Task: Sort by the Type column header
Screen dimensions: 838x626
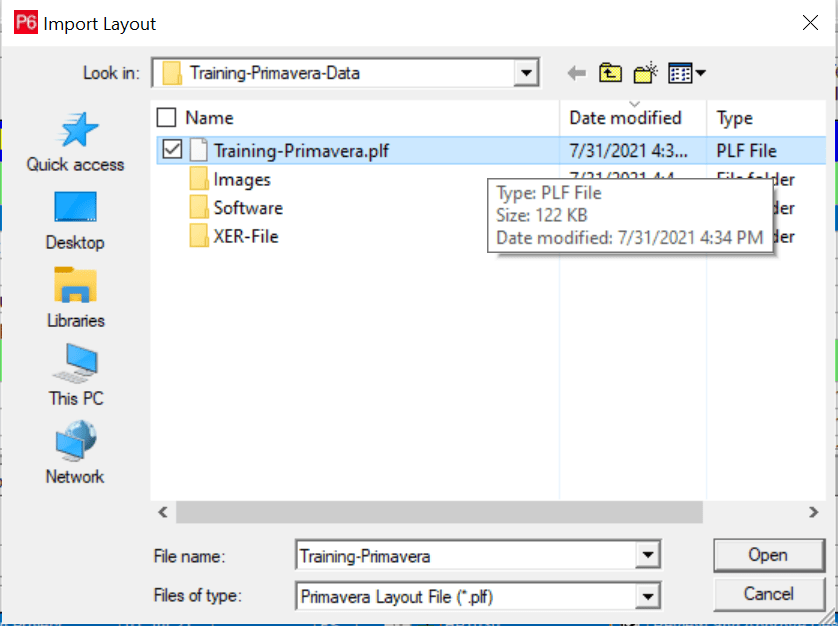Action: click(734, 118)
